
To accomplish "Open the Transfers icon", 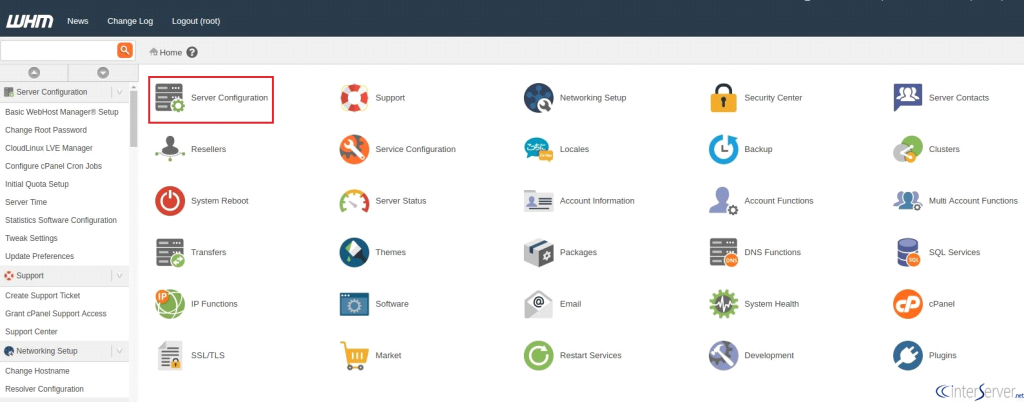I will click(170, 253).
